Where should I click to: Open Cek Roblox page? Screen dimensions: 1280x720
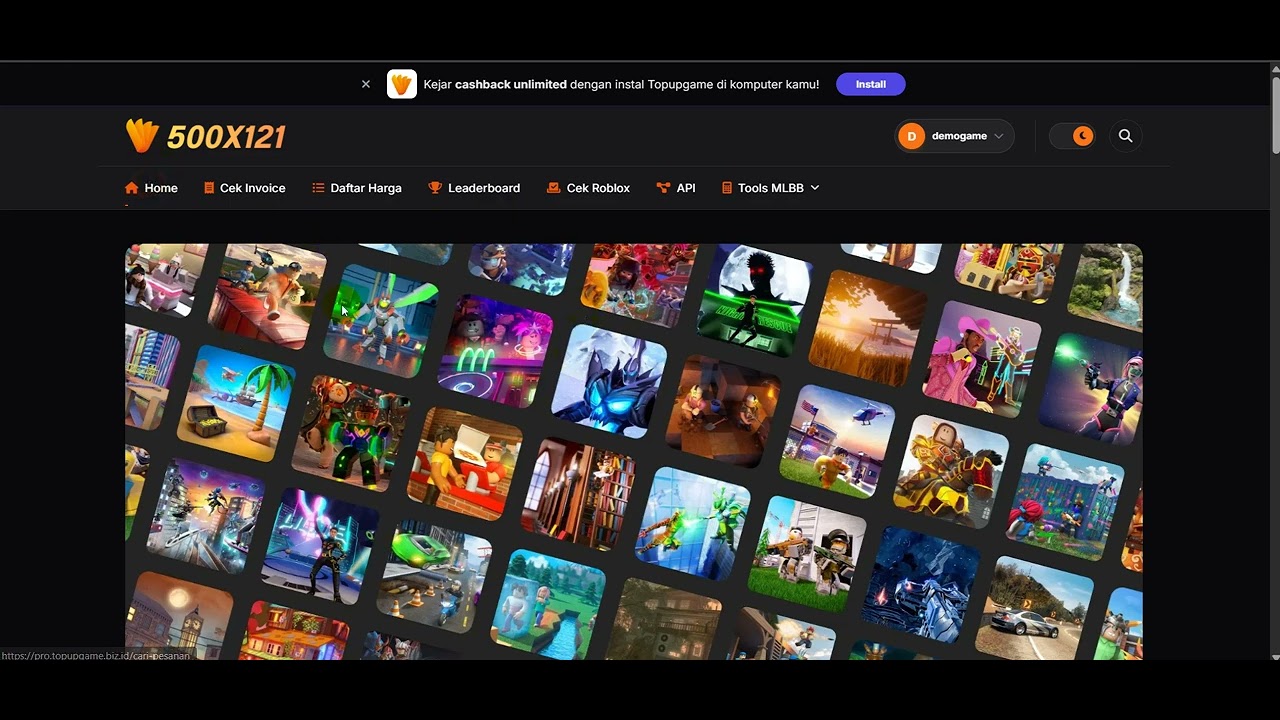point(588,188)
